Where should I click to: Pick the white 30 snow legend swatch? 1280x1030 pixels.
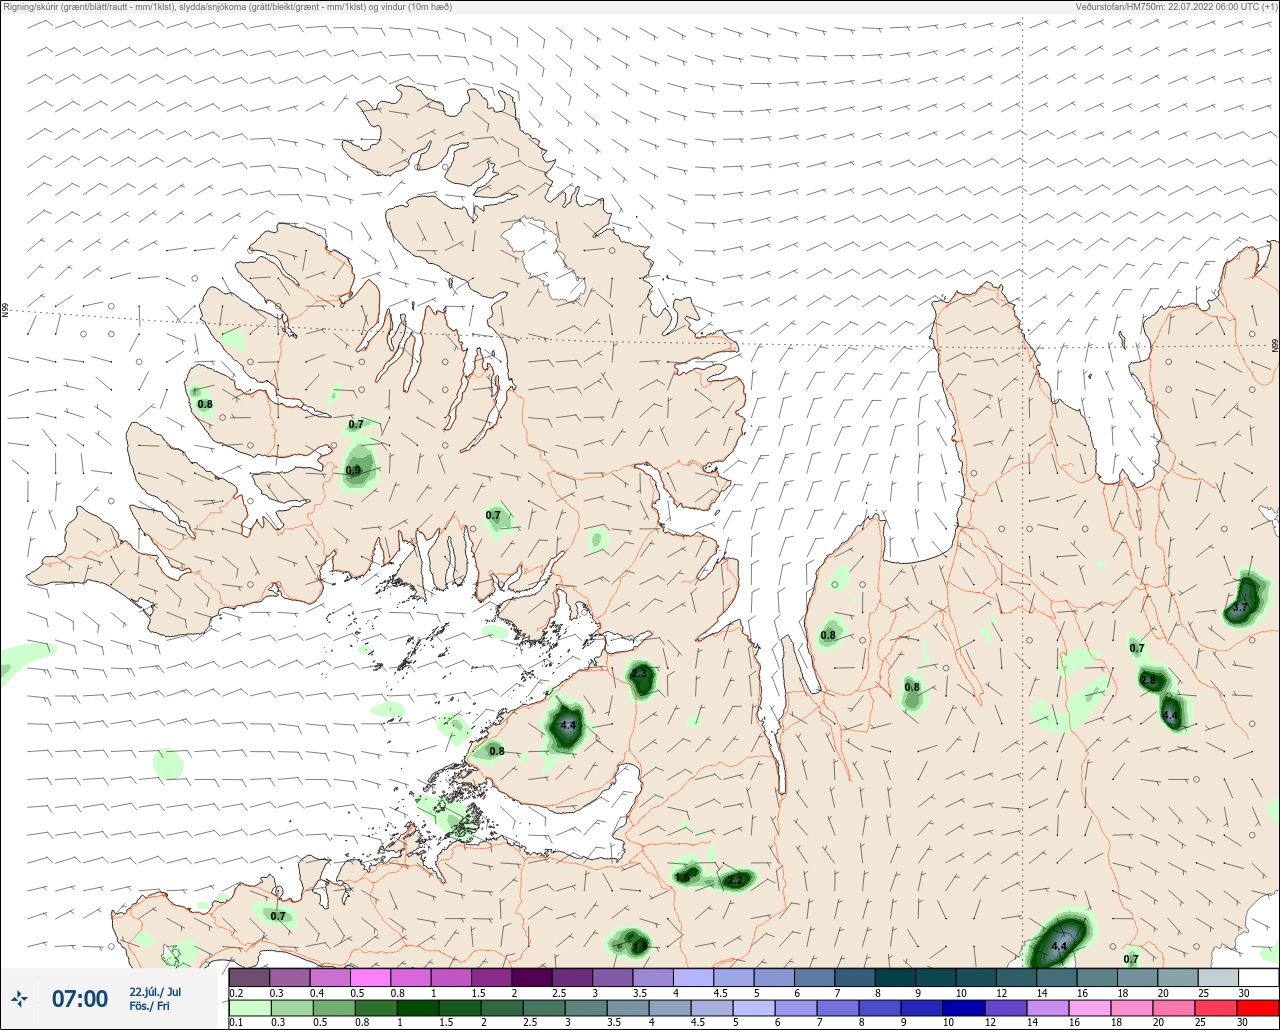point(1258,977)
